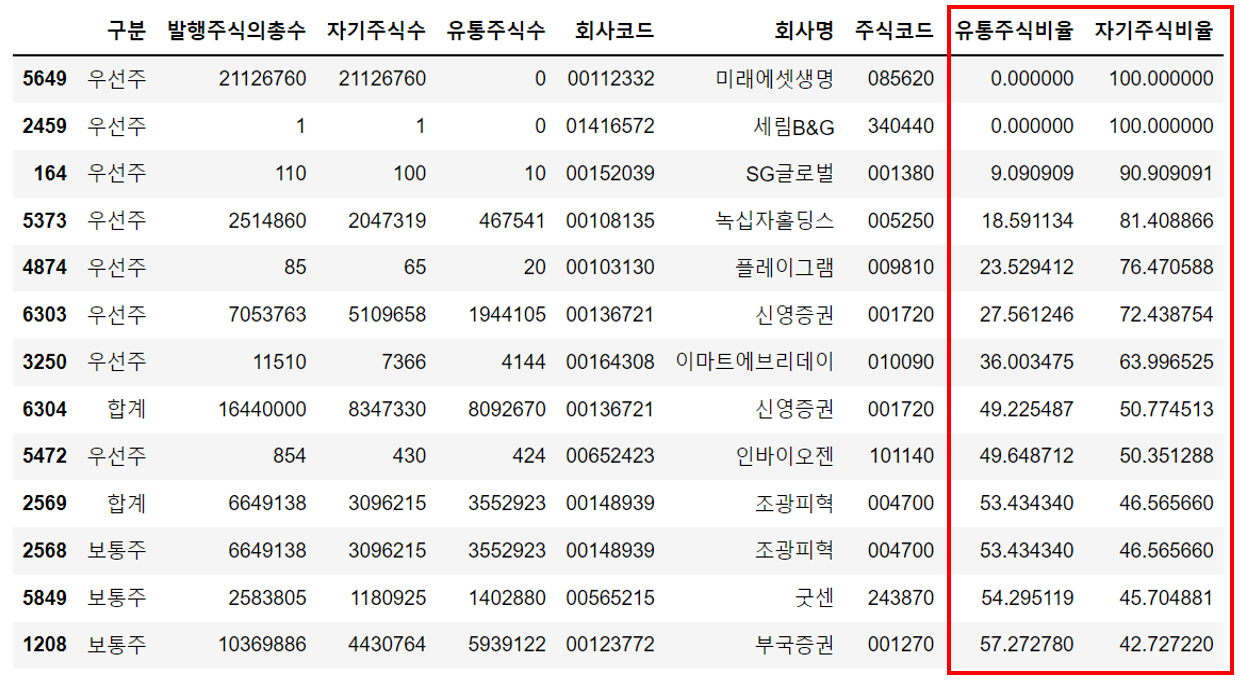Screen dimensions: 1239x682
Task: Click company name 미래에셋생명
Action: [775, 79]
